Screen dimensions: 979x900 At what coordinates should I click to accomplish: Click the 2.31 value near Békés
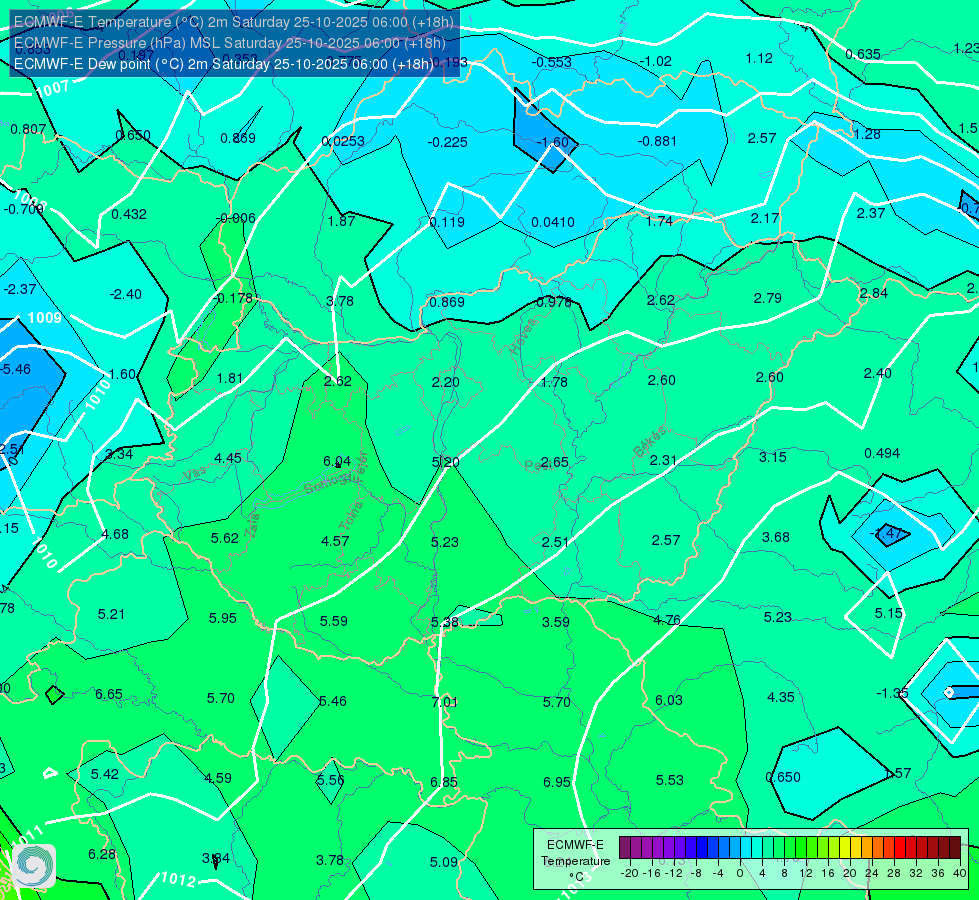point(663,460)
